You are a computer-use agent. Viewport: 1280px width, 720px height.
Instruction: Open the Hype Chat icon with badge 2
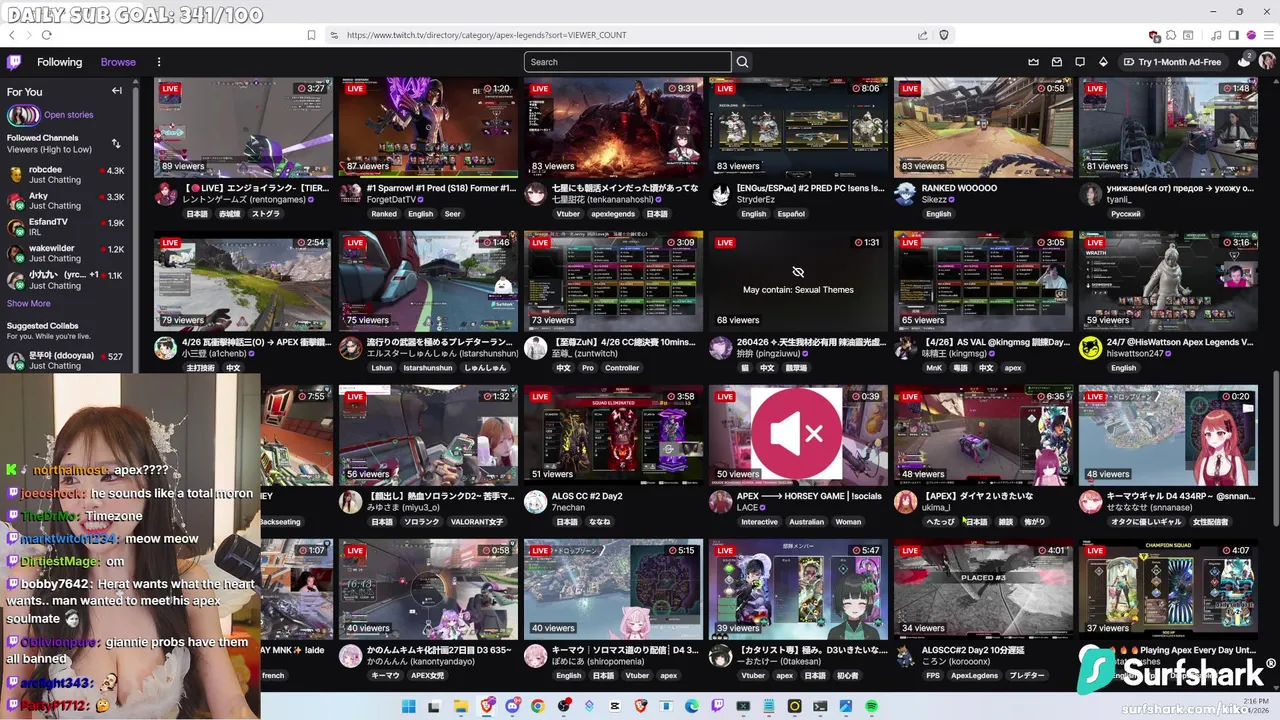pyautogui.click(x=1244, y=61)
